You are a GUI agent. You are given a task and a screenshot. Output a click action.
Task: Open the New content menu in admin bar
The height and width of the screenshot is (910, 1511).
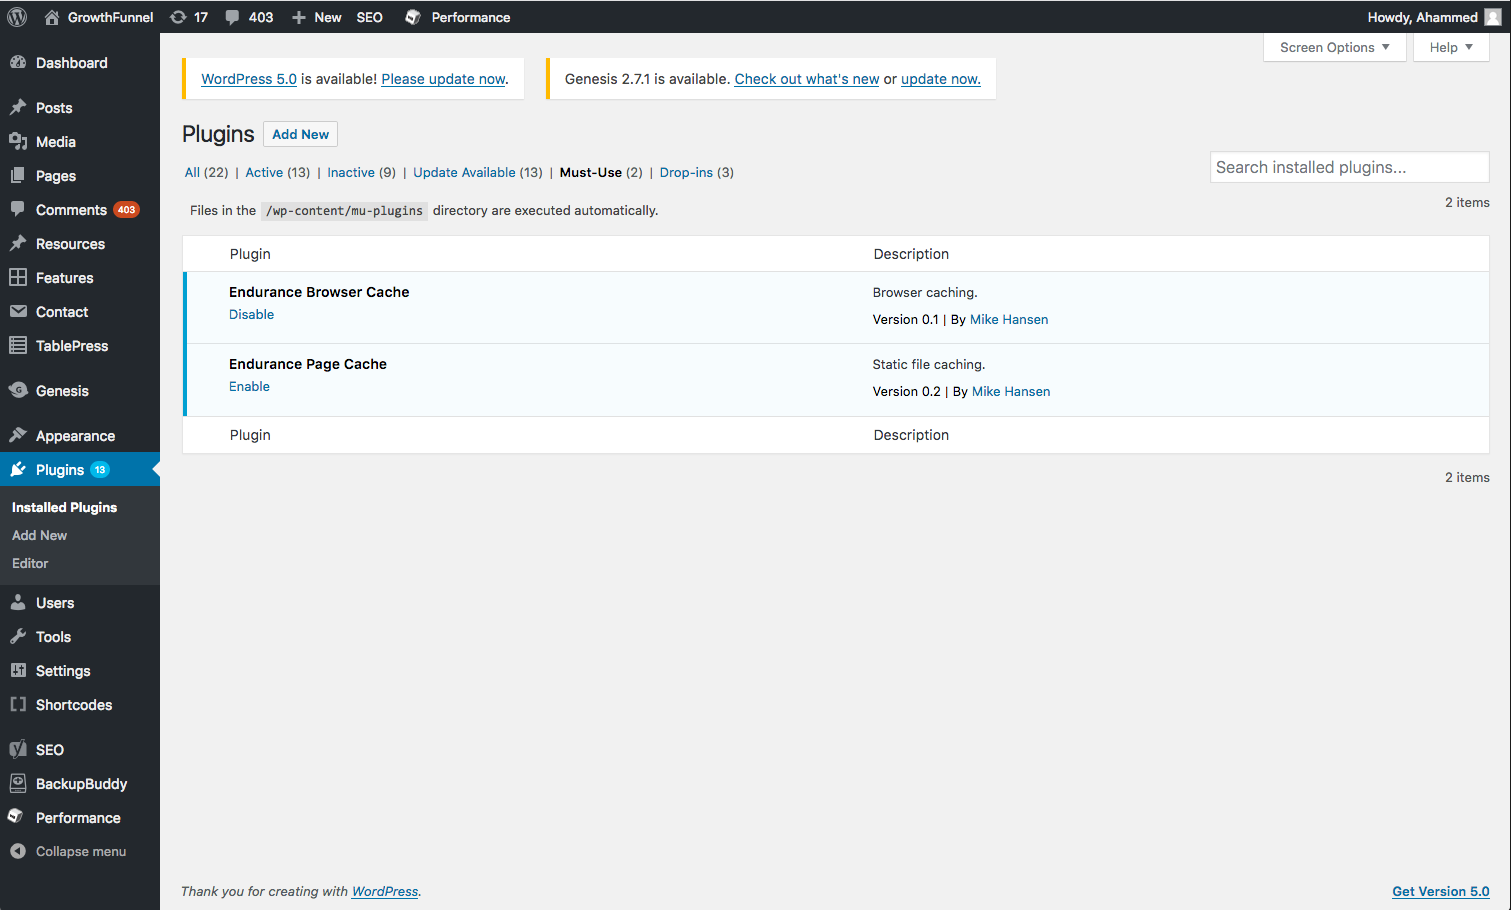317,17
